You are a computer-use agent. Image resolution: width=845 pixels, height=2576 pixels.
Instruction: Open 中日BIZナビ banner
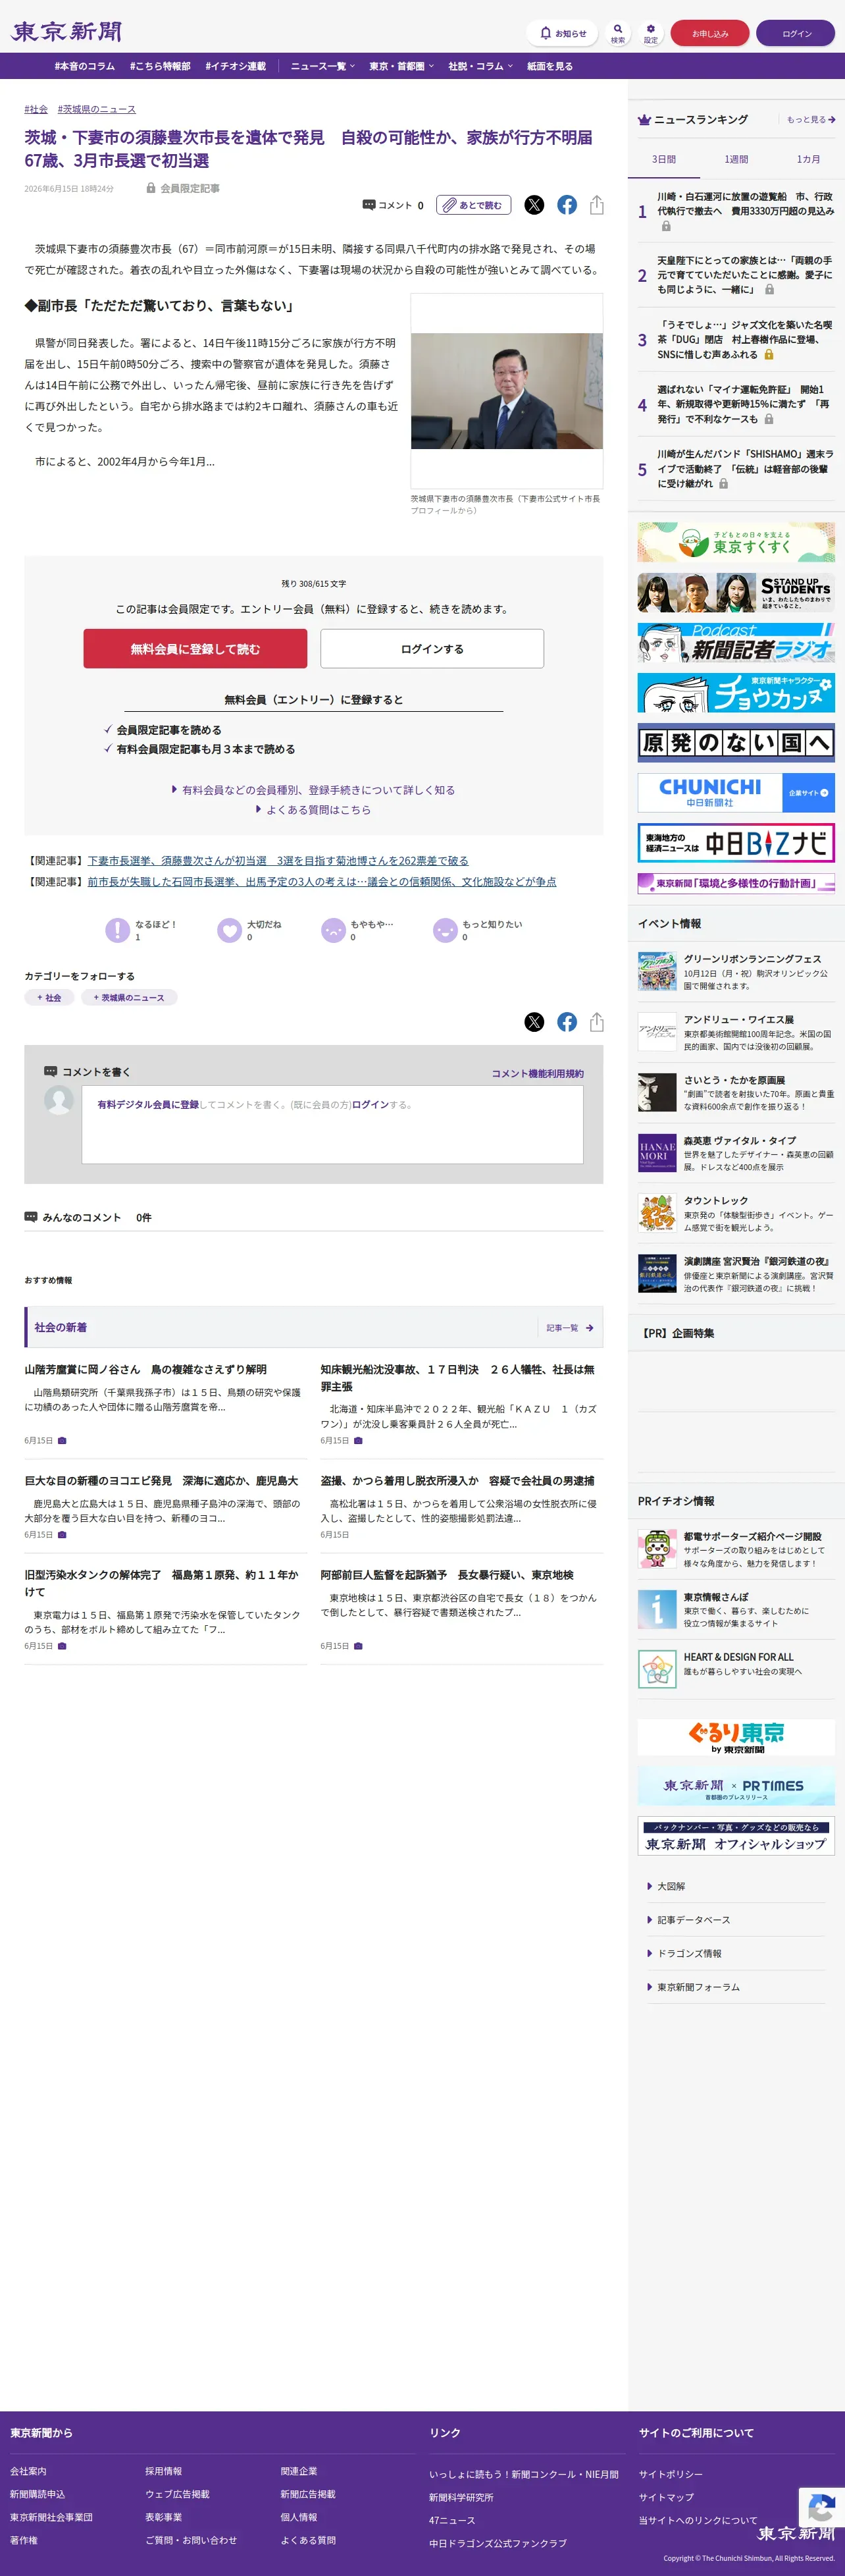click(736, 843)
